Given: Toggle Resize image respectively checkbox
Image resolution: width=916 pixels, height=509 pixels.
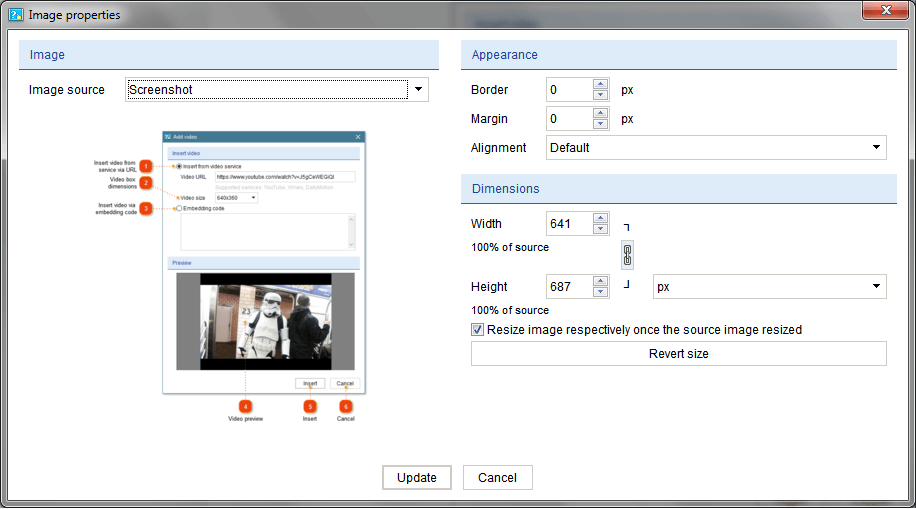Looking at the screenshot, I should [x=478, y=330].
